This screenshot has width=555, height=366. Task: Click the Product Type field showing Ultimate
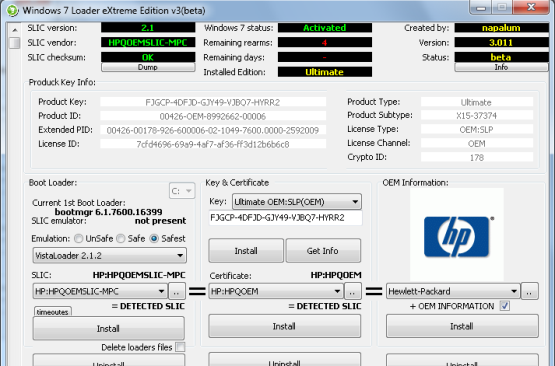(x=477, y=102)
